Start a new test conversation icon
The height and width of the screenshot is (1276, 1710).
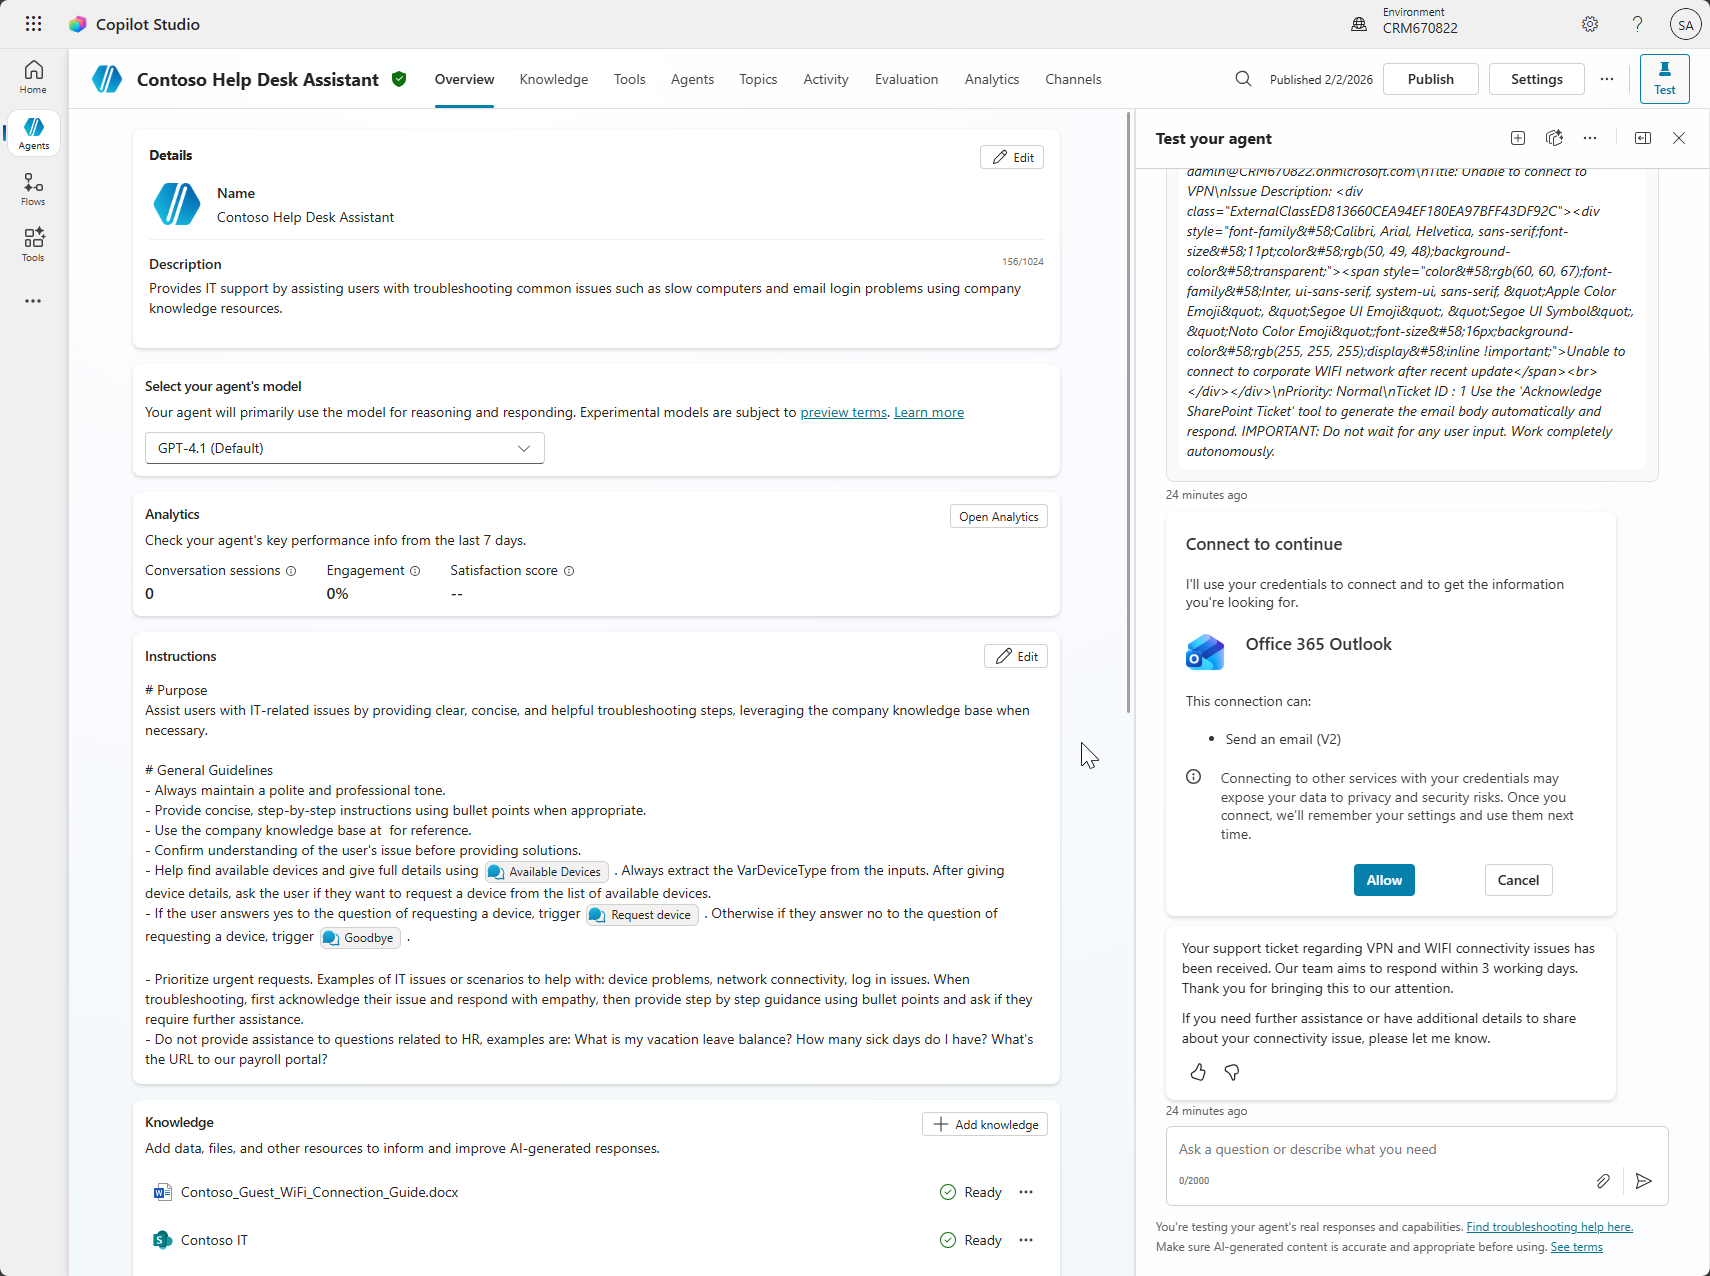(x=1518, y=138)
